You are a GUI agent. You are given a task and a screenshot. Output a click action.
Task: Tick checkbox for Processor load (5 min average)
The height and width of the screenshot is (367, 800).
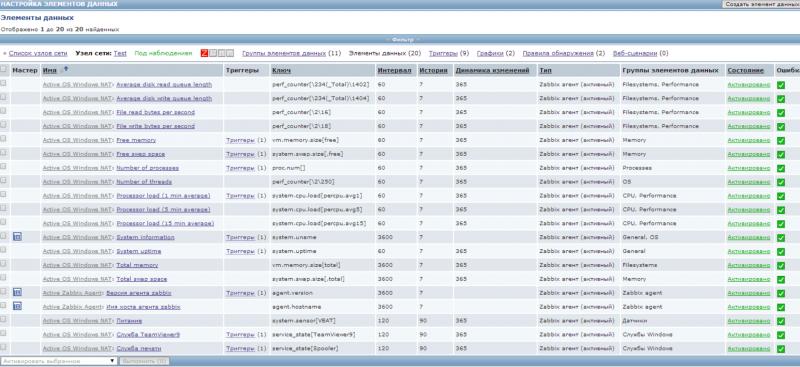click(x=4, y=208)
